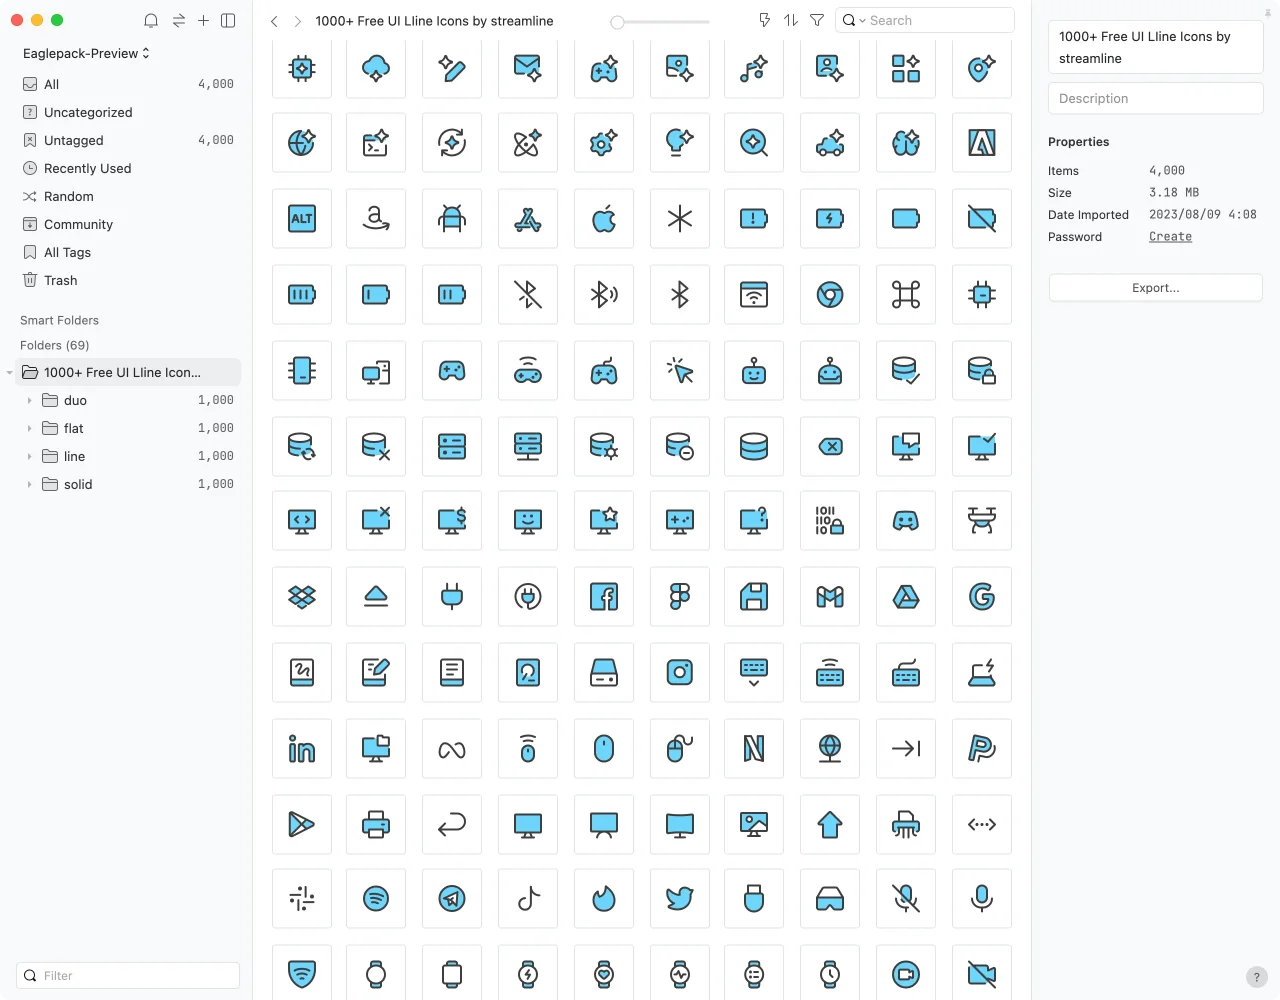This screenshot has width=1280, height=1000.
Task: Select the Facebook logo icon
Action: point(604,597)
